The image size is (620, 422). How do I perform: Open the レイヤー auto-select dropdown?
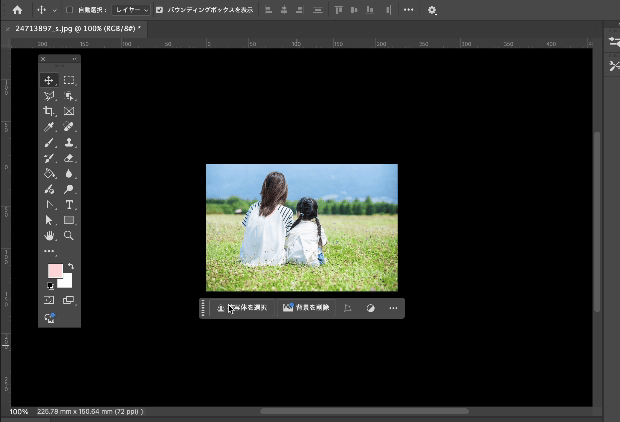click(132, 10)
